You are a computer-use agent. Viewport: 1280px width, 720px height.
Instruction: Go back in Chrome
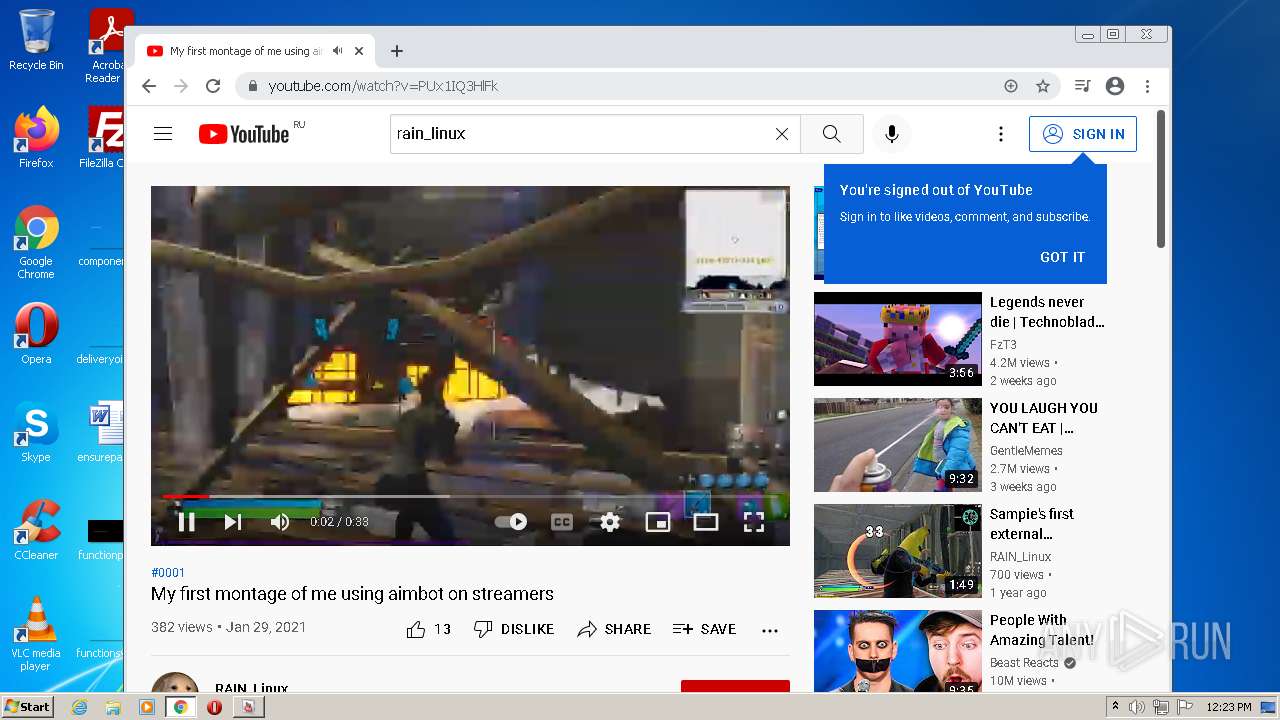tap(149, 86)
